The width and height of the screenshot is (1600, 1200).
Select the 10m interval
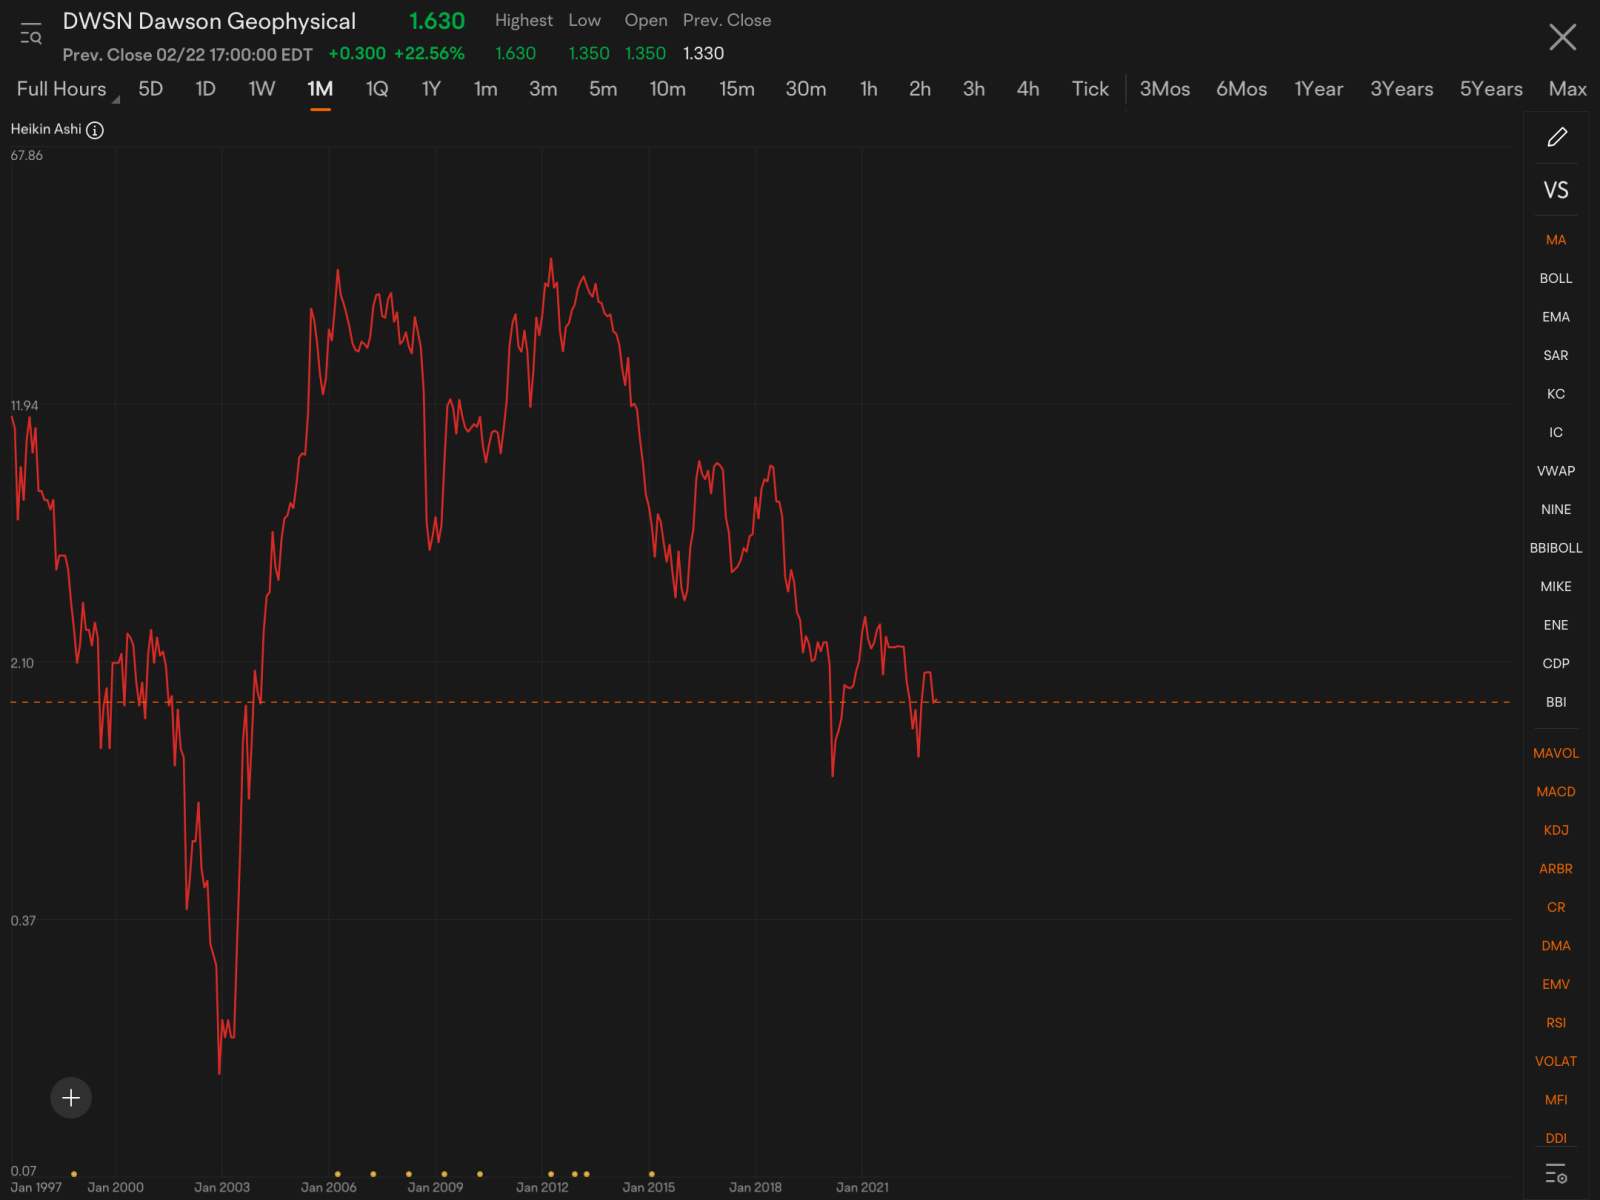pyautogui.click(x=668, y=89)
